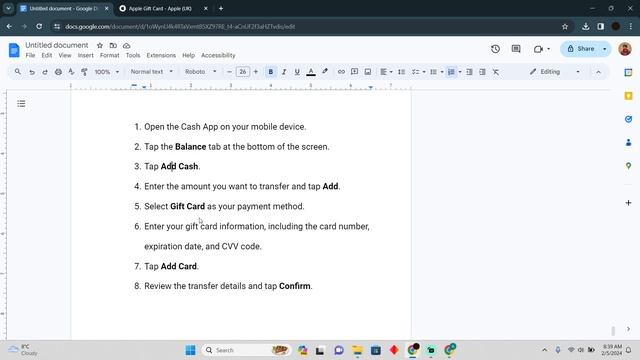
Task: Click the font size field showing 26
Action: coord(242,72)
